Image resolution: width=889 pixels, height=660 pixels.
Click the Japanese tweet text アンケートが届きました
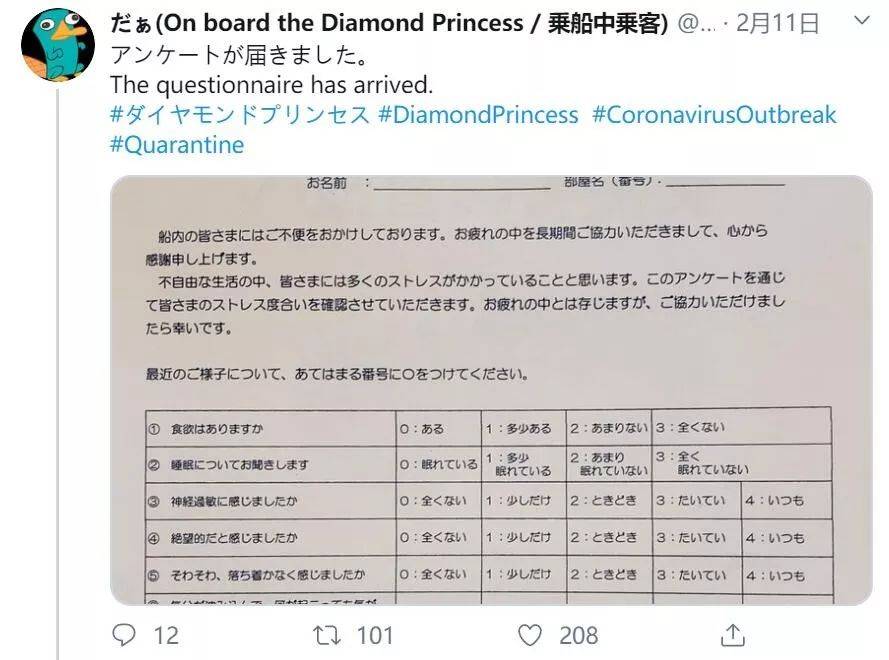point(239,55)
